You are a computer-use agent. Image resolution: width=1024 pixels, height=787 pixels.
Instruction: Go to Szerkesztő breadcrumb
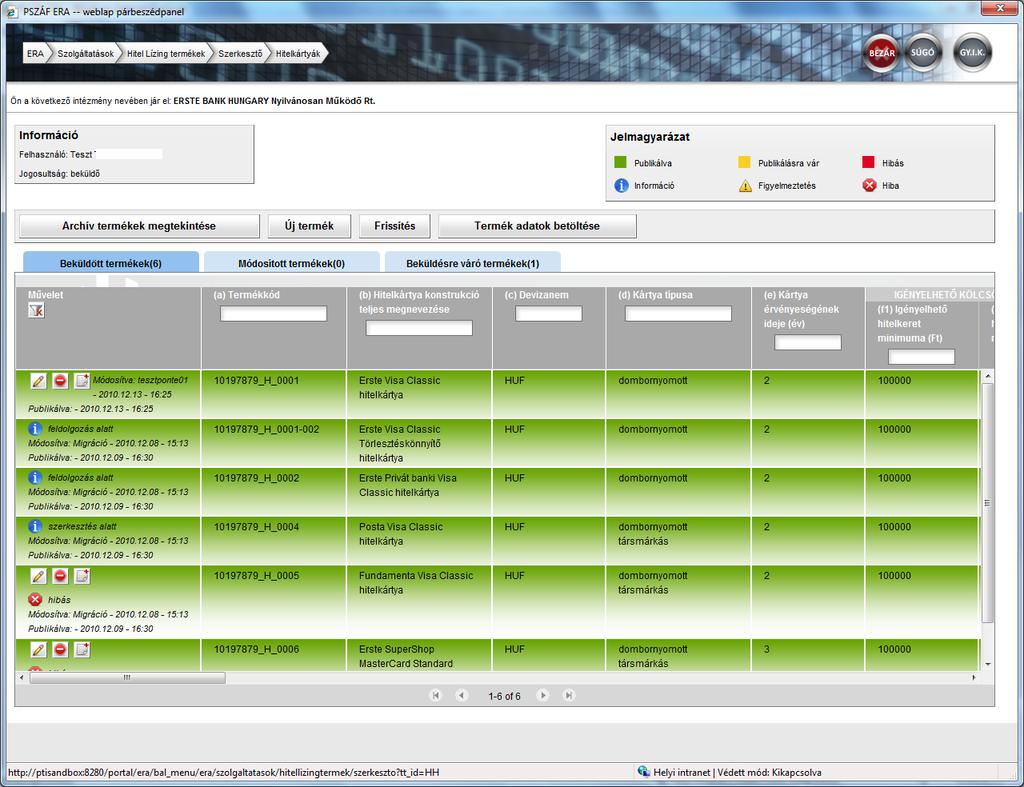[x=240, y=54]
